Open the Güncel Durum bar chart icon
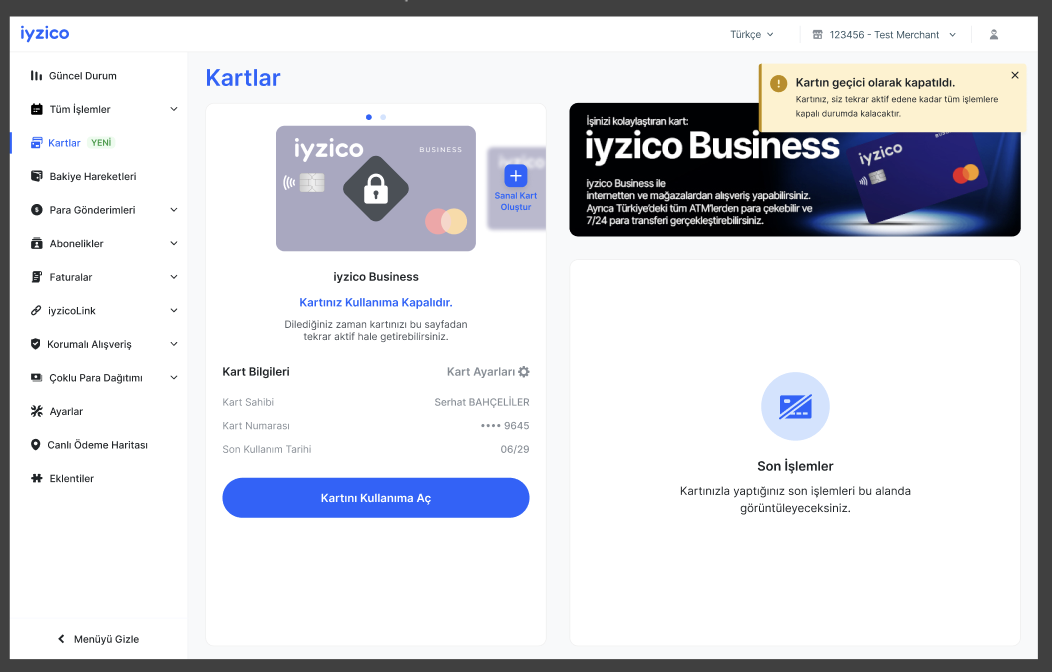1052x672 pixels. 36,76
